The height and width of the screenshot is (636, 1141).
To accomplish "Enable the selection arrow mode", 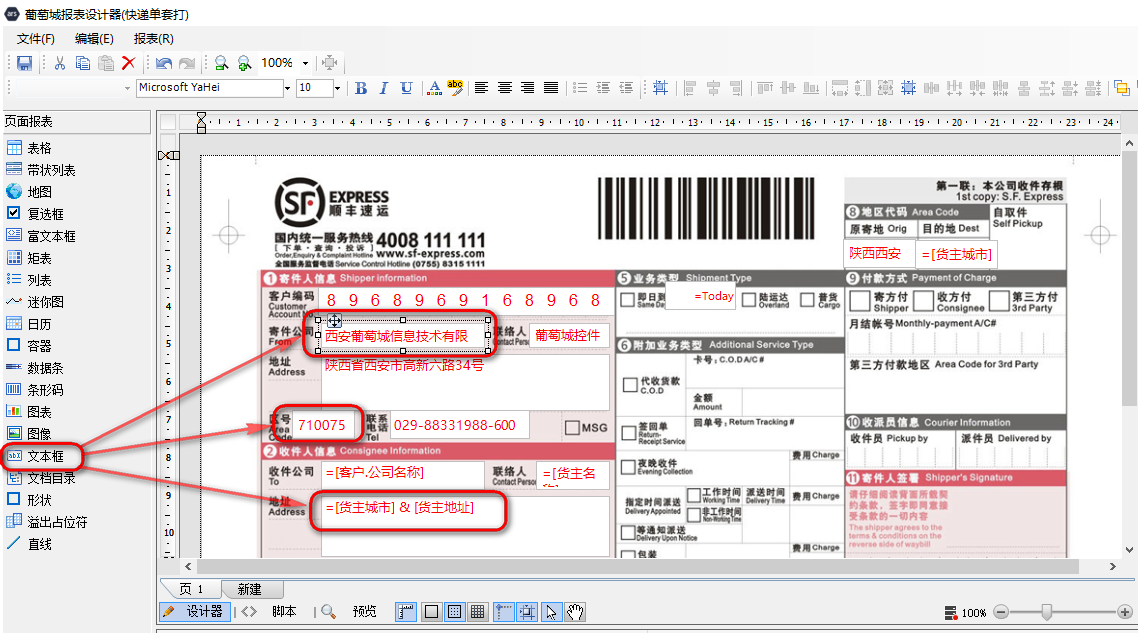I will pyautogui.click(x=551, y=612).
